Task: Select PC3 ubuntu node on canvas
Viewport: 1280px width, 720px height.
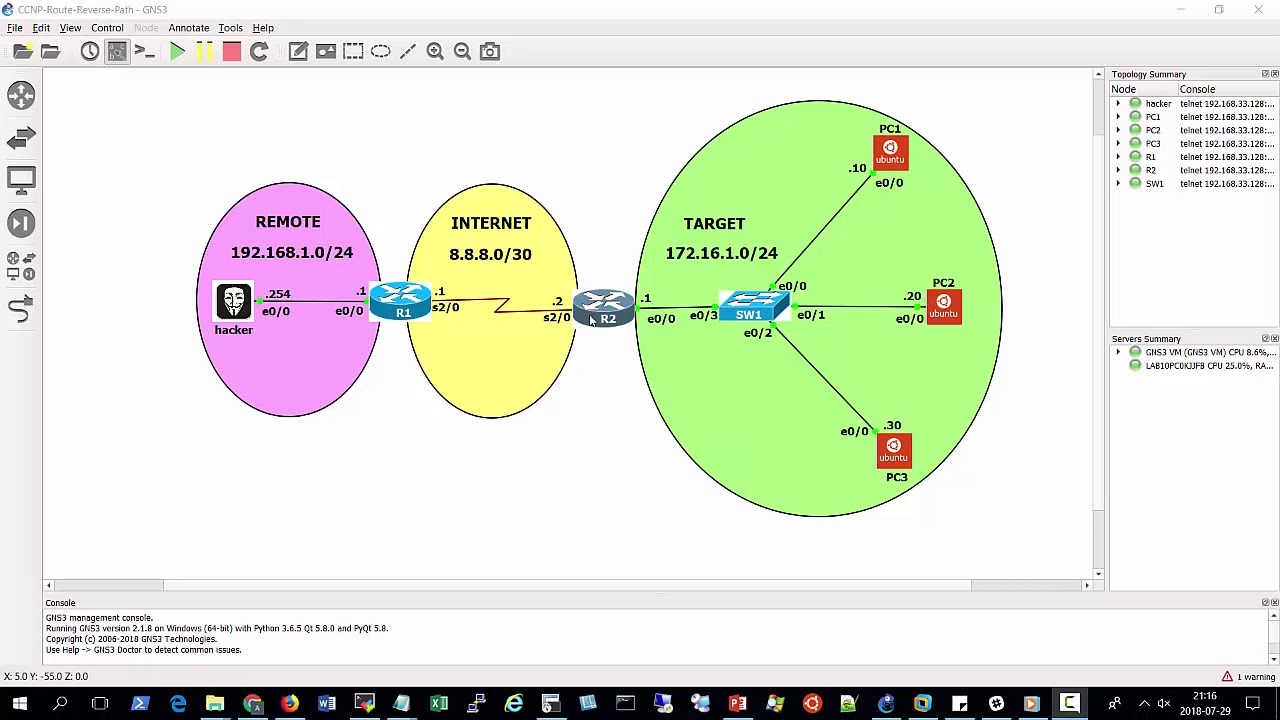Action: 894,450
